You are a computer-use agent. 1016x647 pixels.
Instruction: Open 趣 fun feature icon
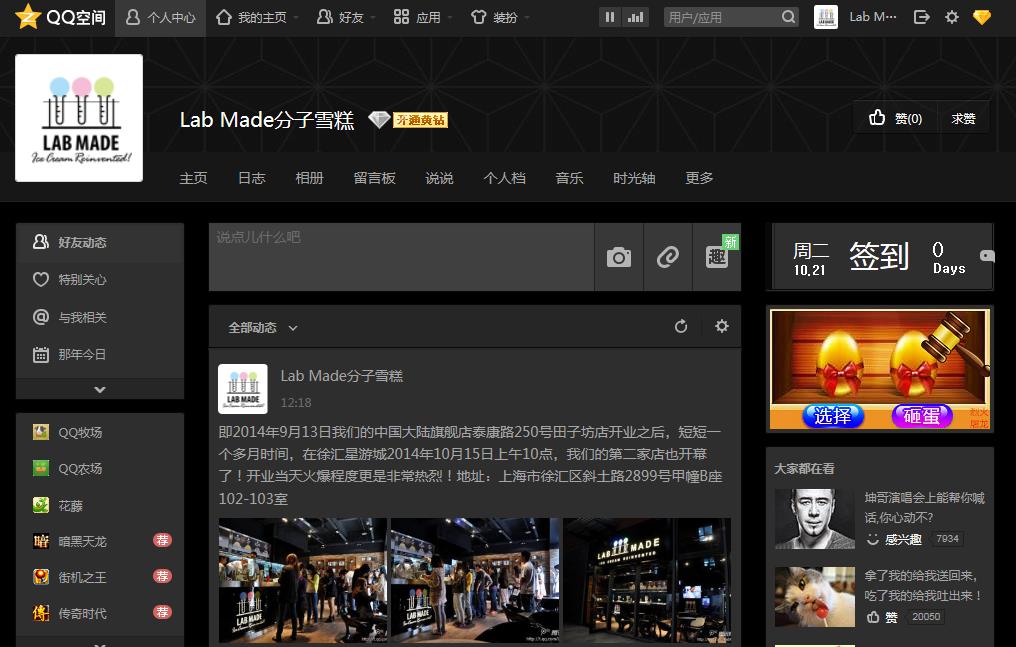(717, 257)
